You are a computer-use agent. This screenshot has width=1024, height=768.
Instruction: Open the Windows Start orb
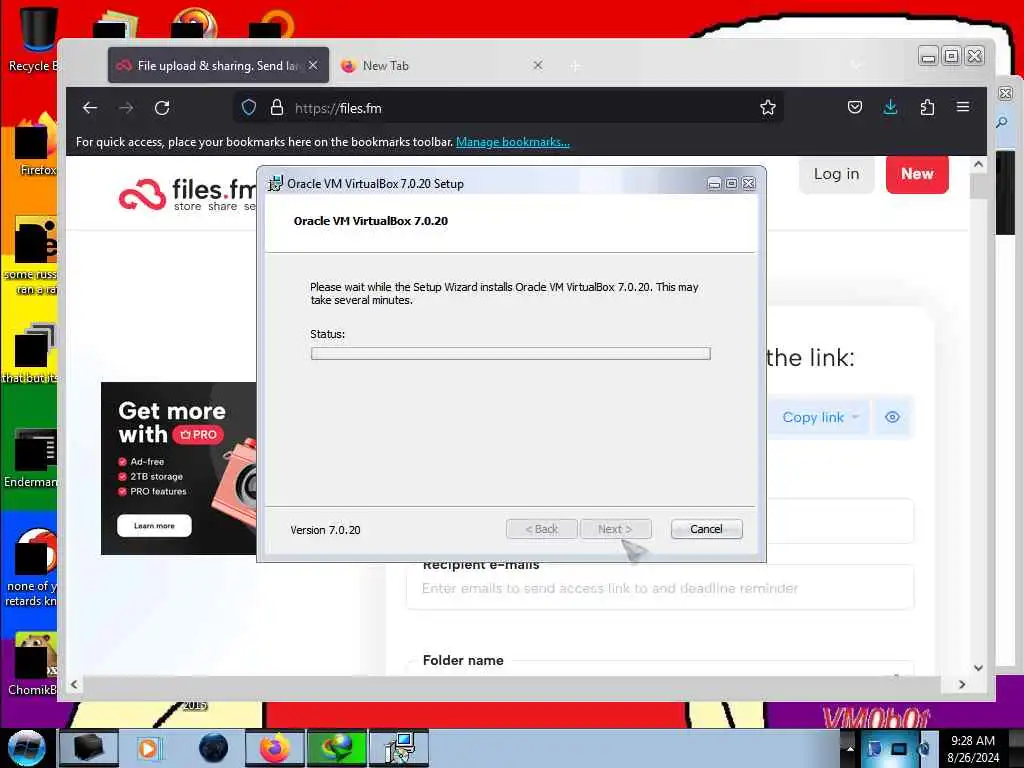(x=26, y=748)
